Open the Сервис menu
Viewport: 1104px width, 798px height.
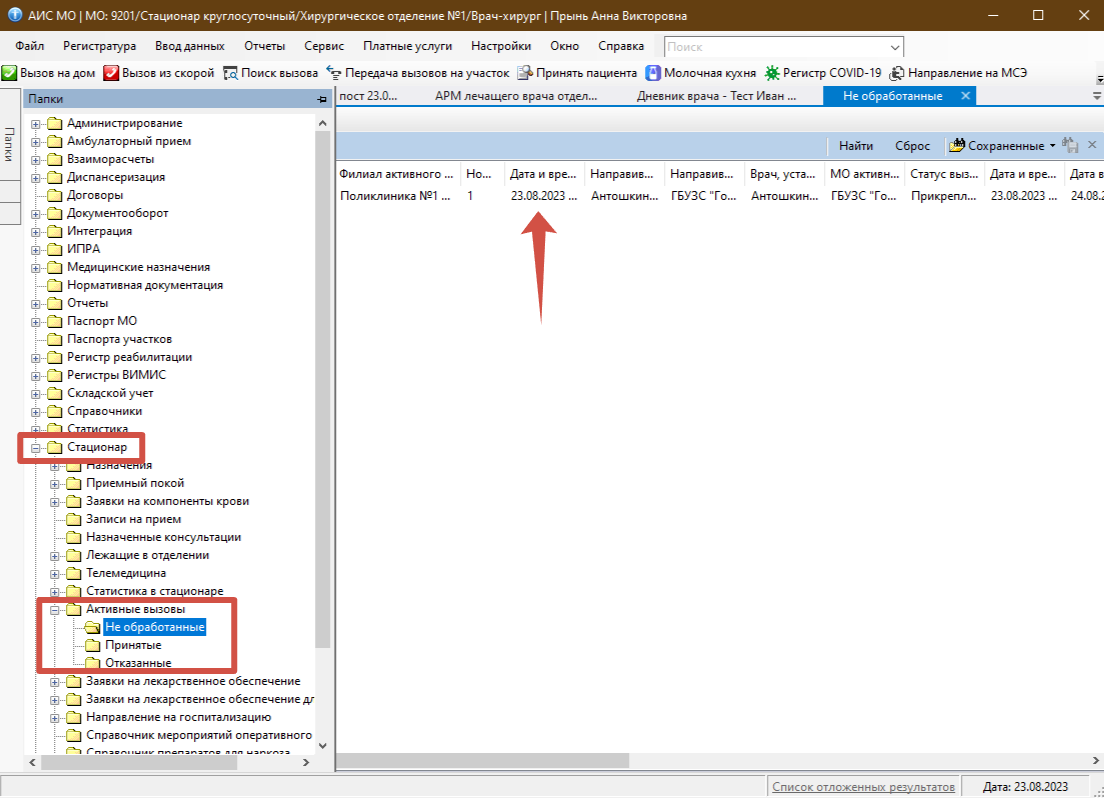click(x=324, y=46)
